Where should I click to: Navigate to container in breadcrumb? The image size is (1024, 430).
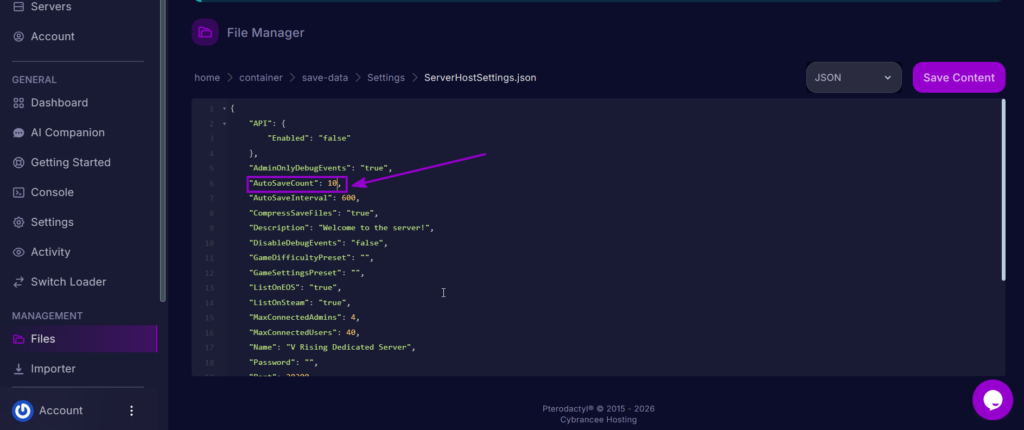click(x=261, y=78)
